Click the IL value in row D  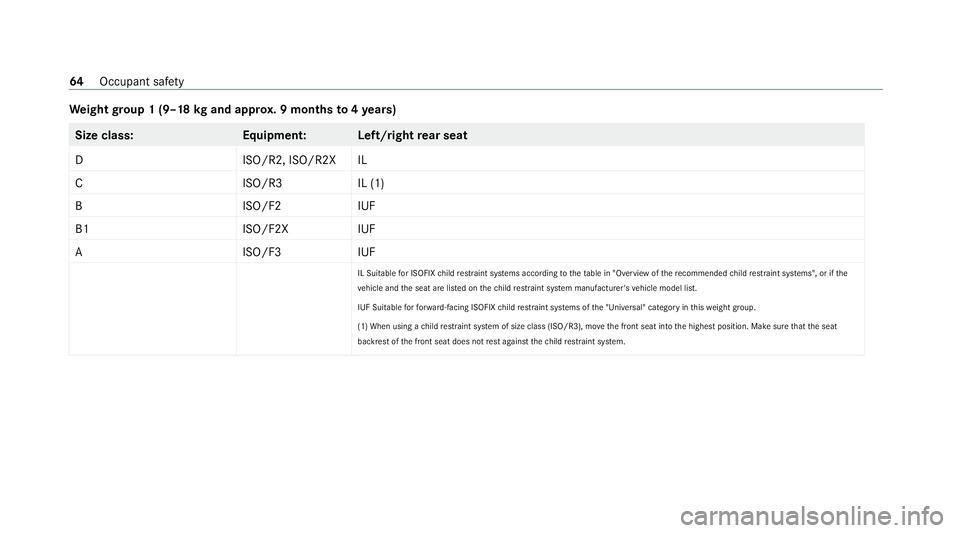click(x=362, y=160)
